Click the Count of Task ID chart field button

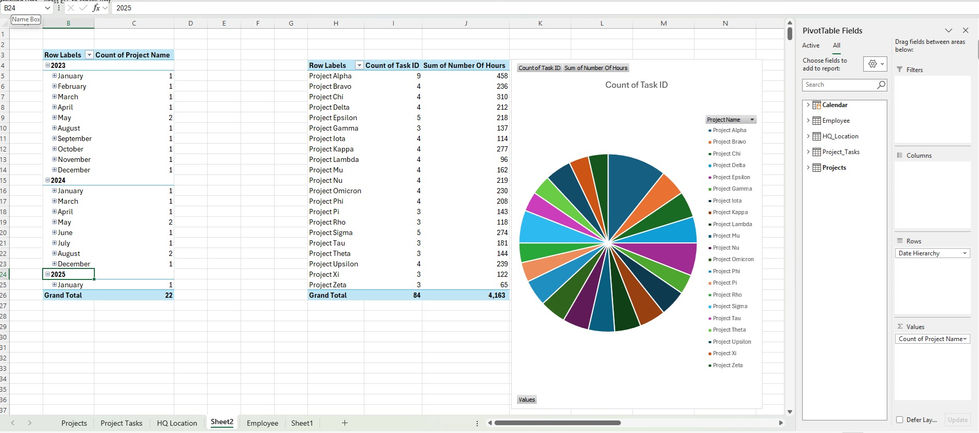pos(539,68)
